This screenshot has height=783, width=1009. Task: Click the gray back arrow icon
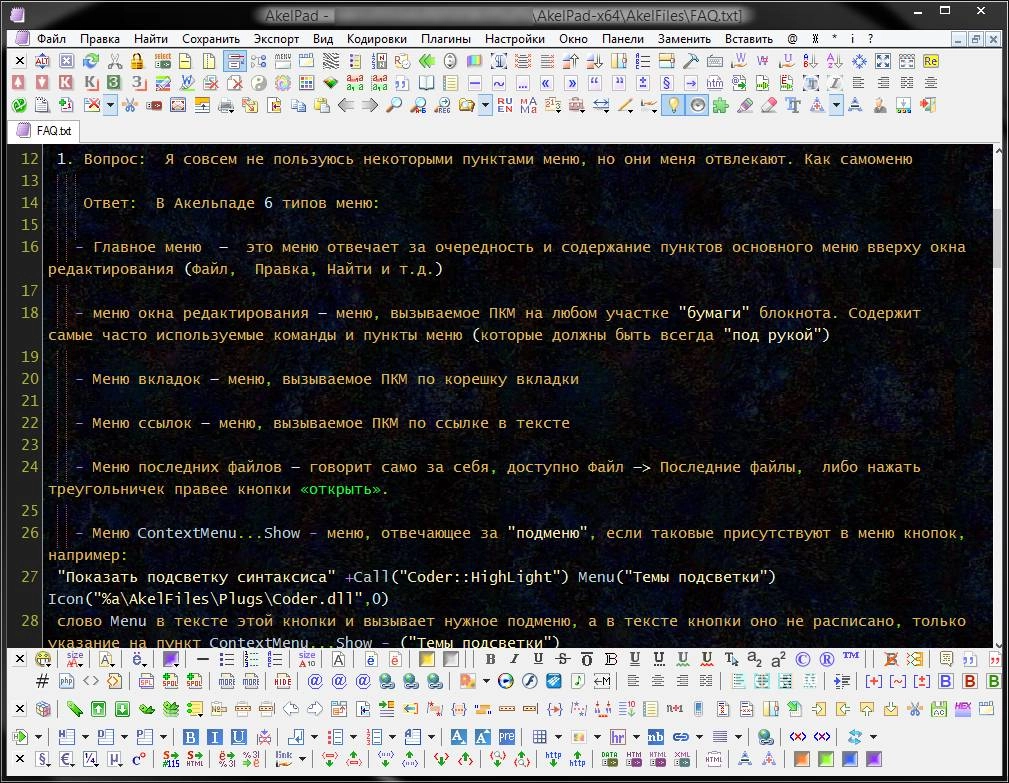point(346,105)
